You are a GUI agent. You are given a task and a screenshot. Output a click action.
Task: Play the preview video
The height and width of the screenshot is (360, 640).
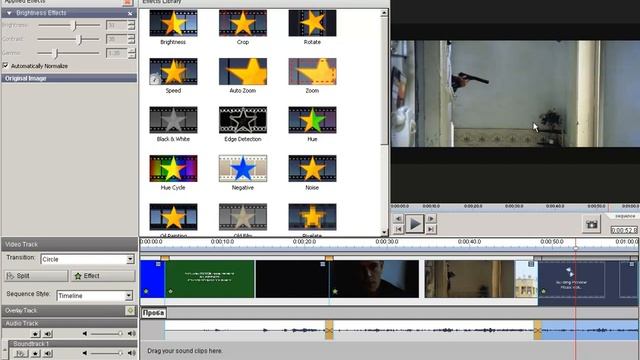pos(414,224)
